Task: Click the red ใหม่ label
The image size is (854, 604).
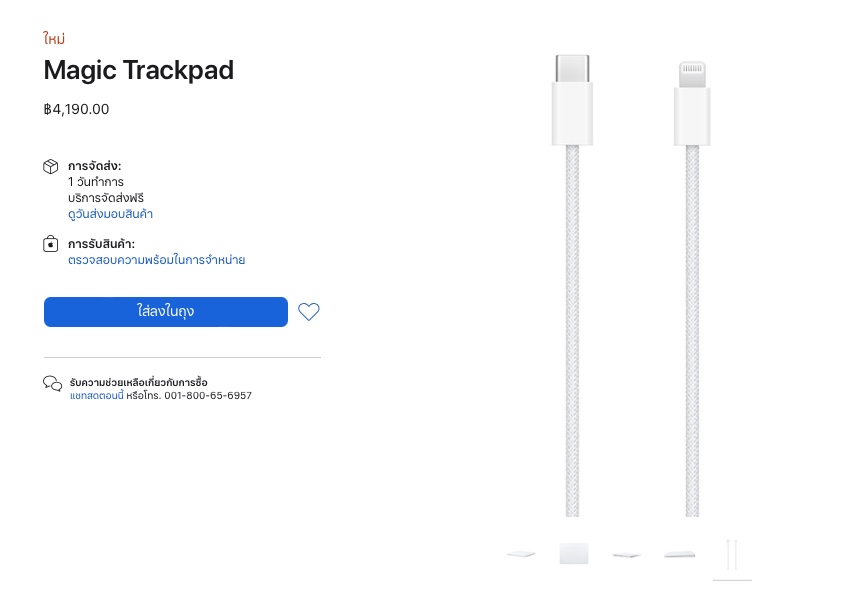Action: (54, 39)
